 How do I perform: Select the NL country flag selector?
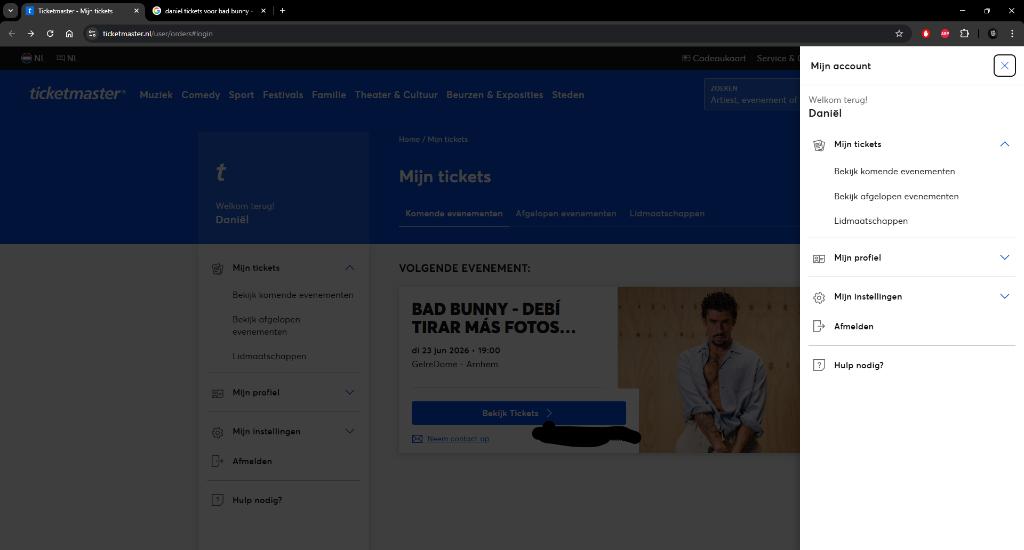pos(32,58)
